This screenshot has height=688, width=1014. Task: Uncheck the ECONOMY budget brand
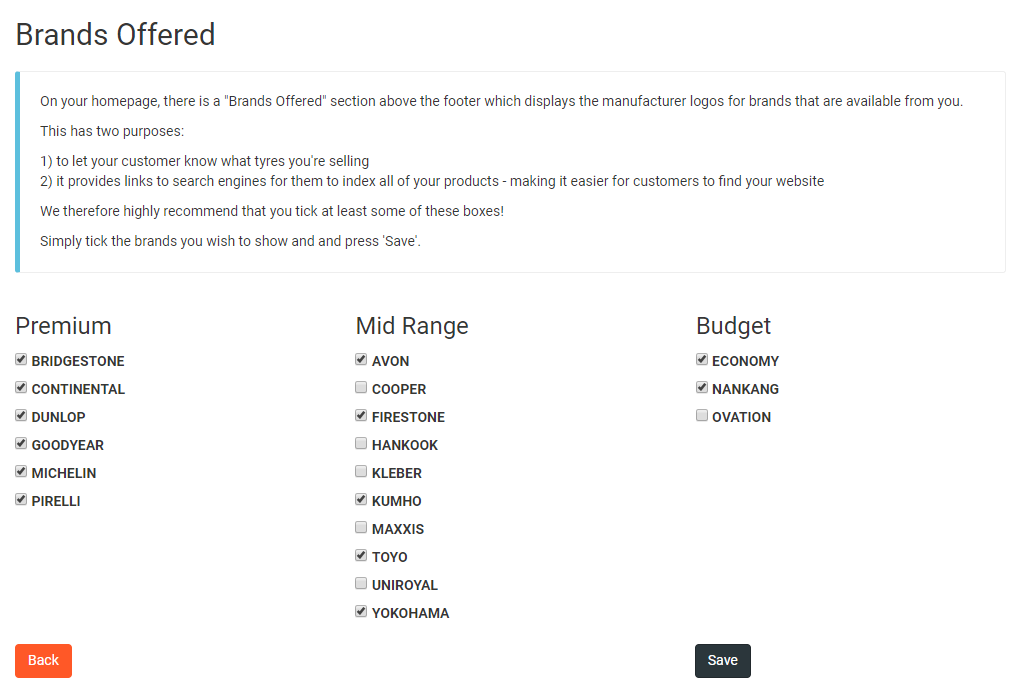click(x=702, y=360)
